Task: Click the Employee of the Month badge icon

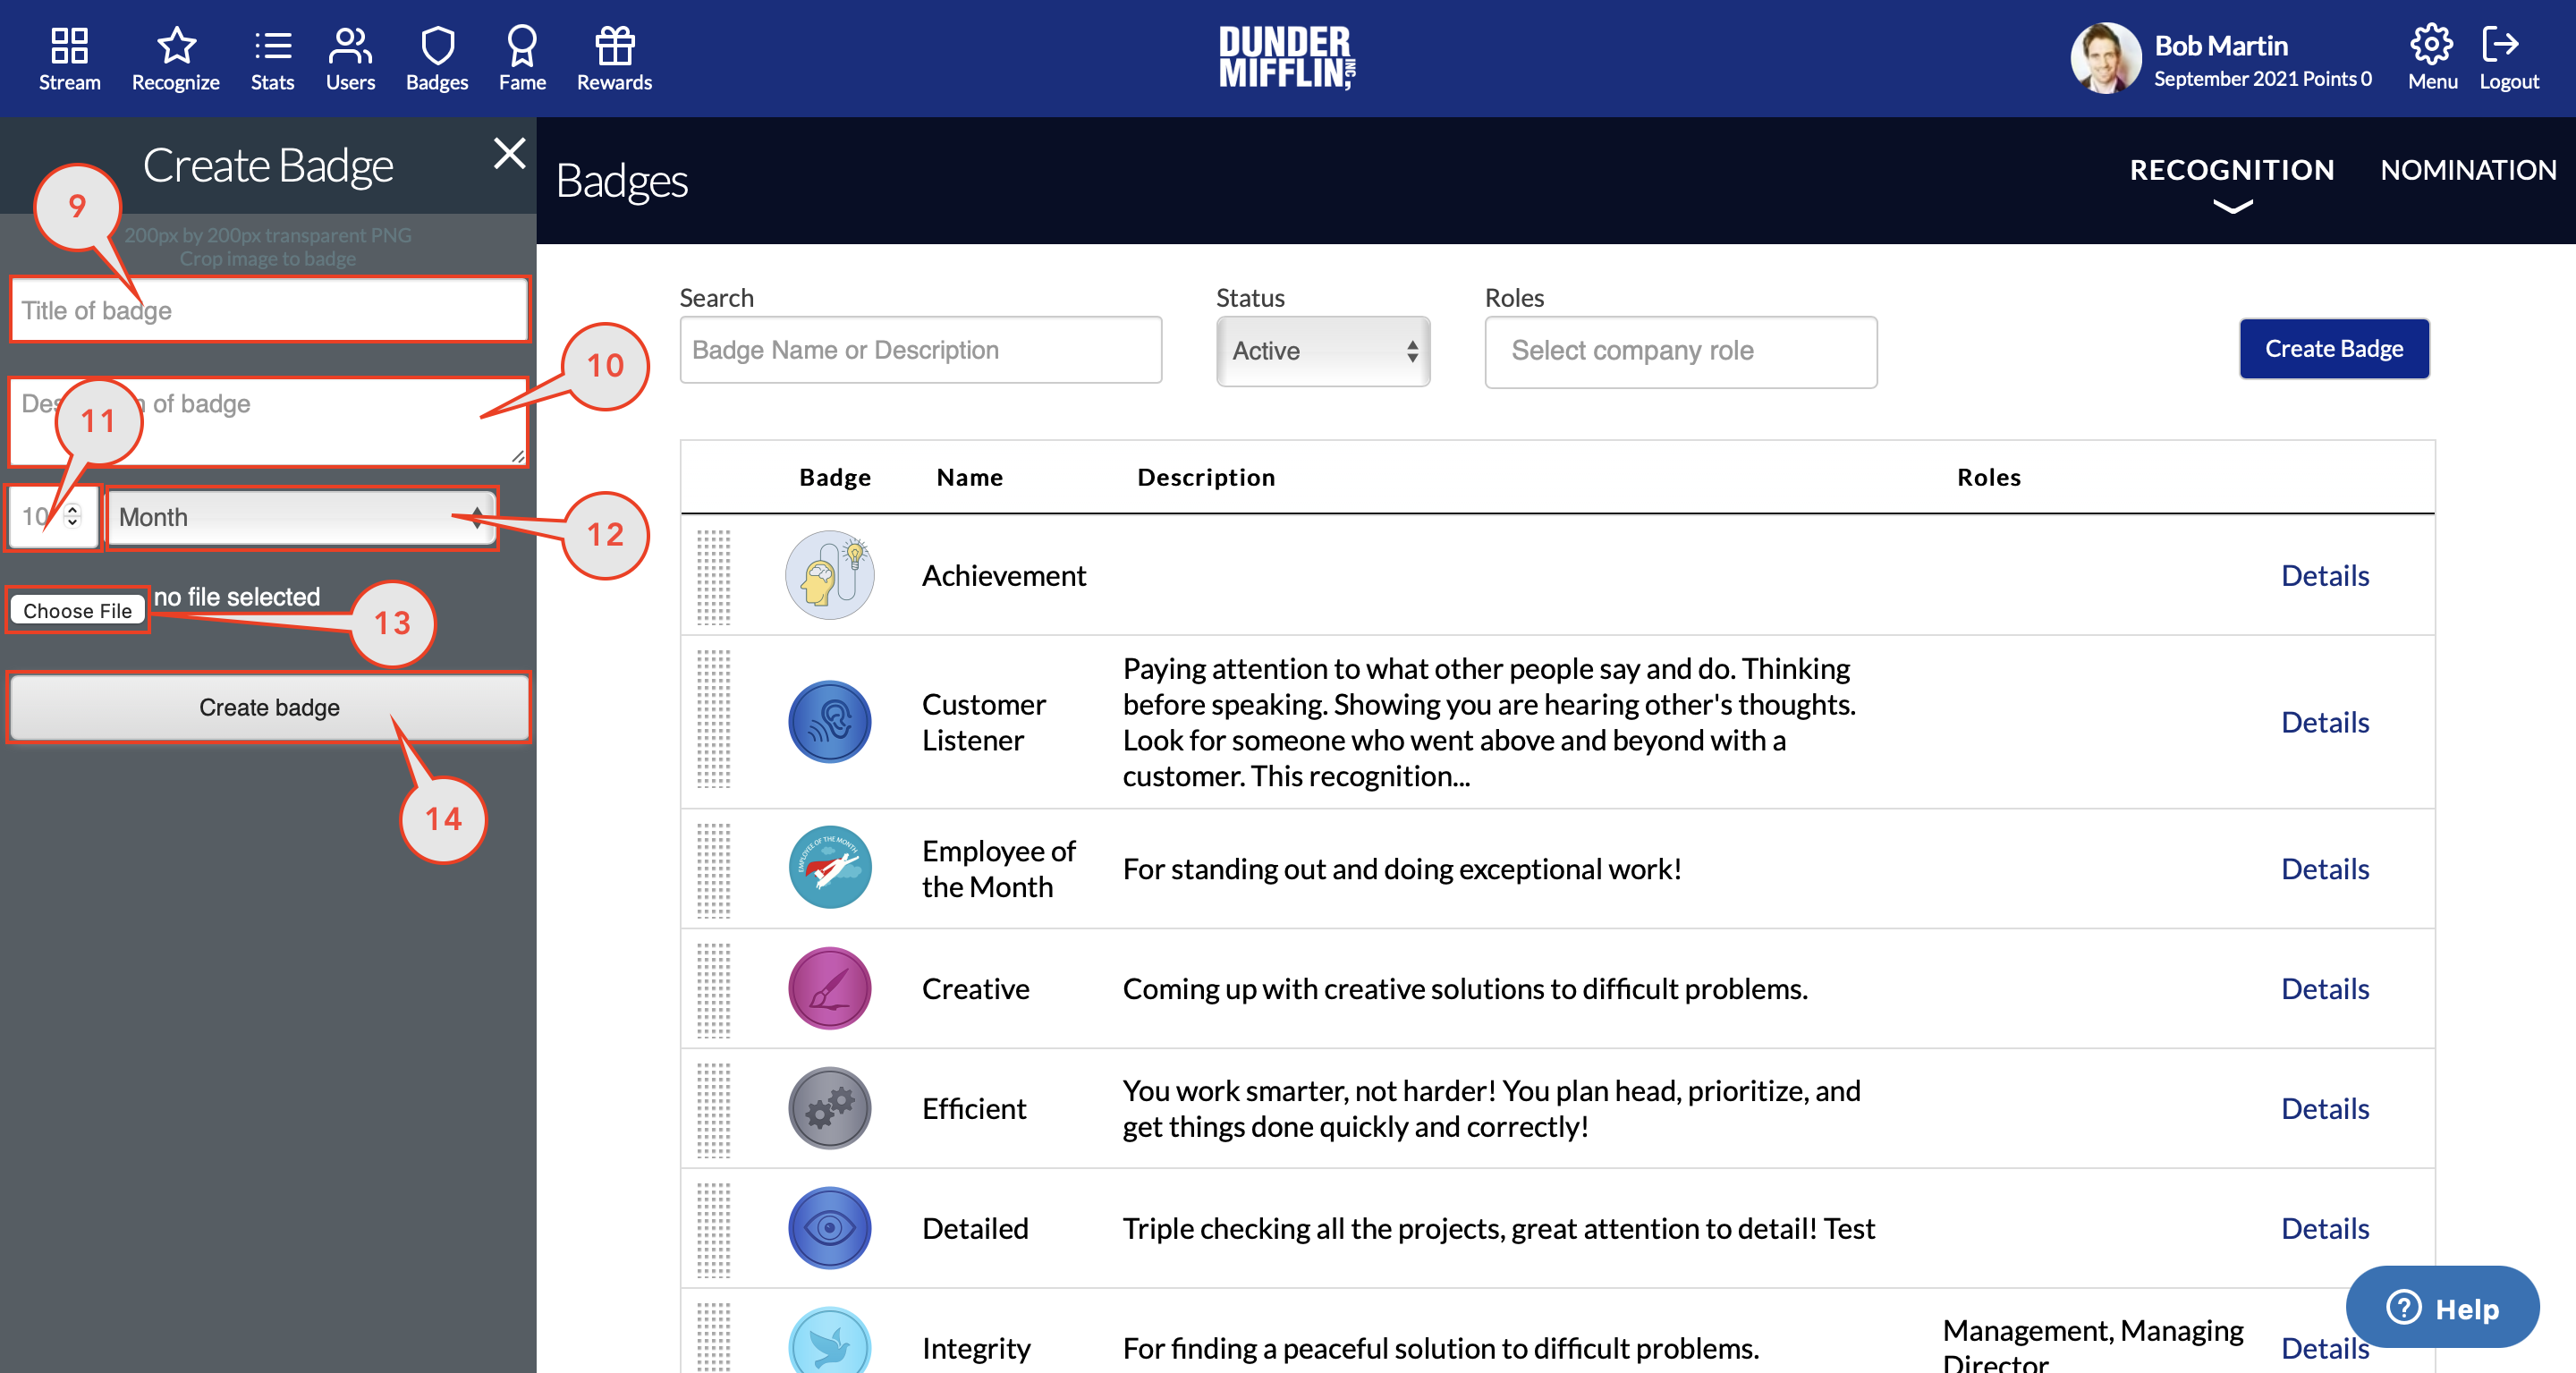Action: [829, 867]
